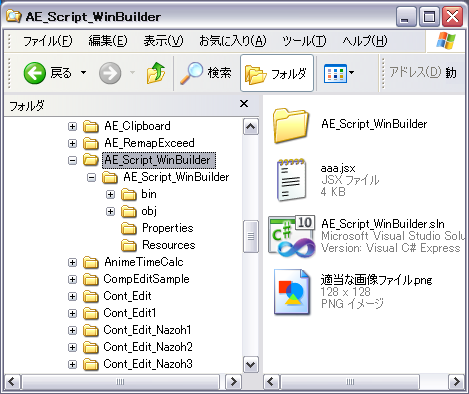Select AE_Clipboard folder in tree

[x=137, y=126]
